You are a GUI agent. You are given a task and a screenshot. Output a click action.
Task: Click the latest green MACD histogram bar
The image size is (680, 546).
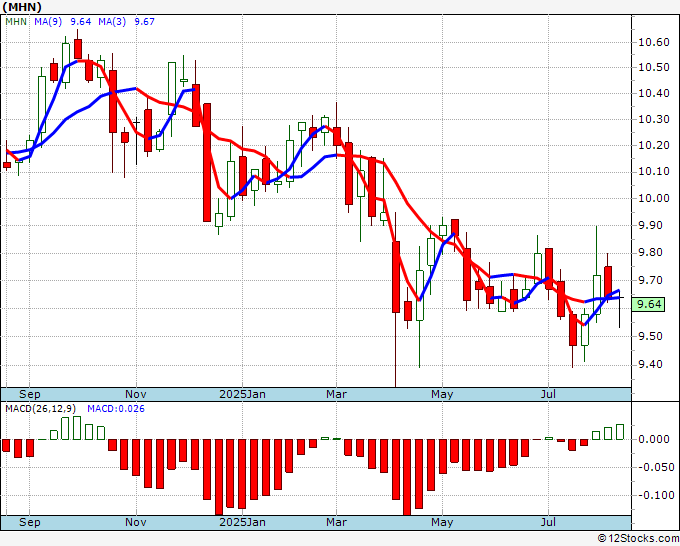pyautogui.click(x=620, y=432)
